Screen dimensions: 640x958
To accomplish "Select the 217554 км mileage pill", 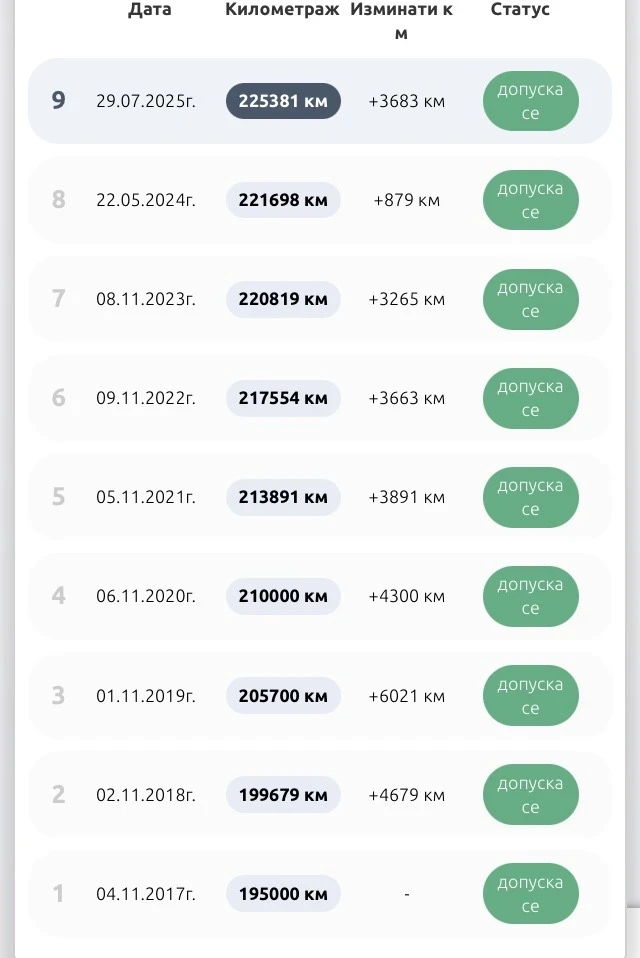I will point(283,398).
